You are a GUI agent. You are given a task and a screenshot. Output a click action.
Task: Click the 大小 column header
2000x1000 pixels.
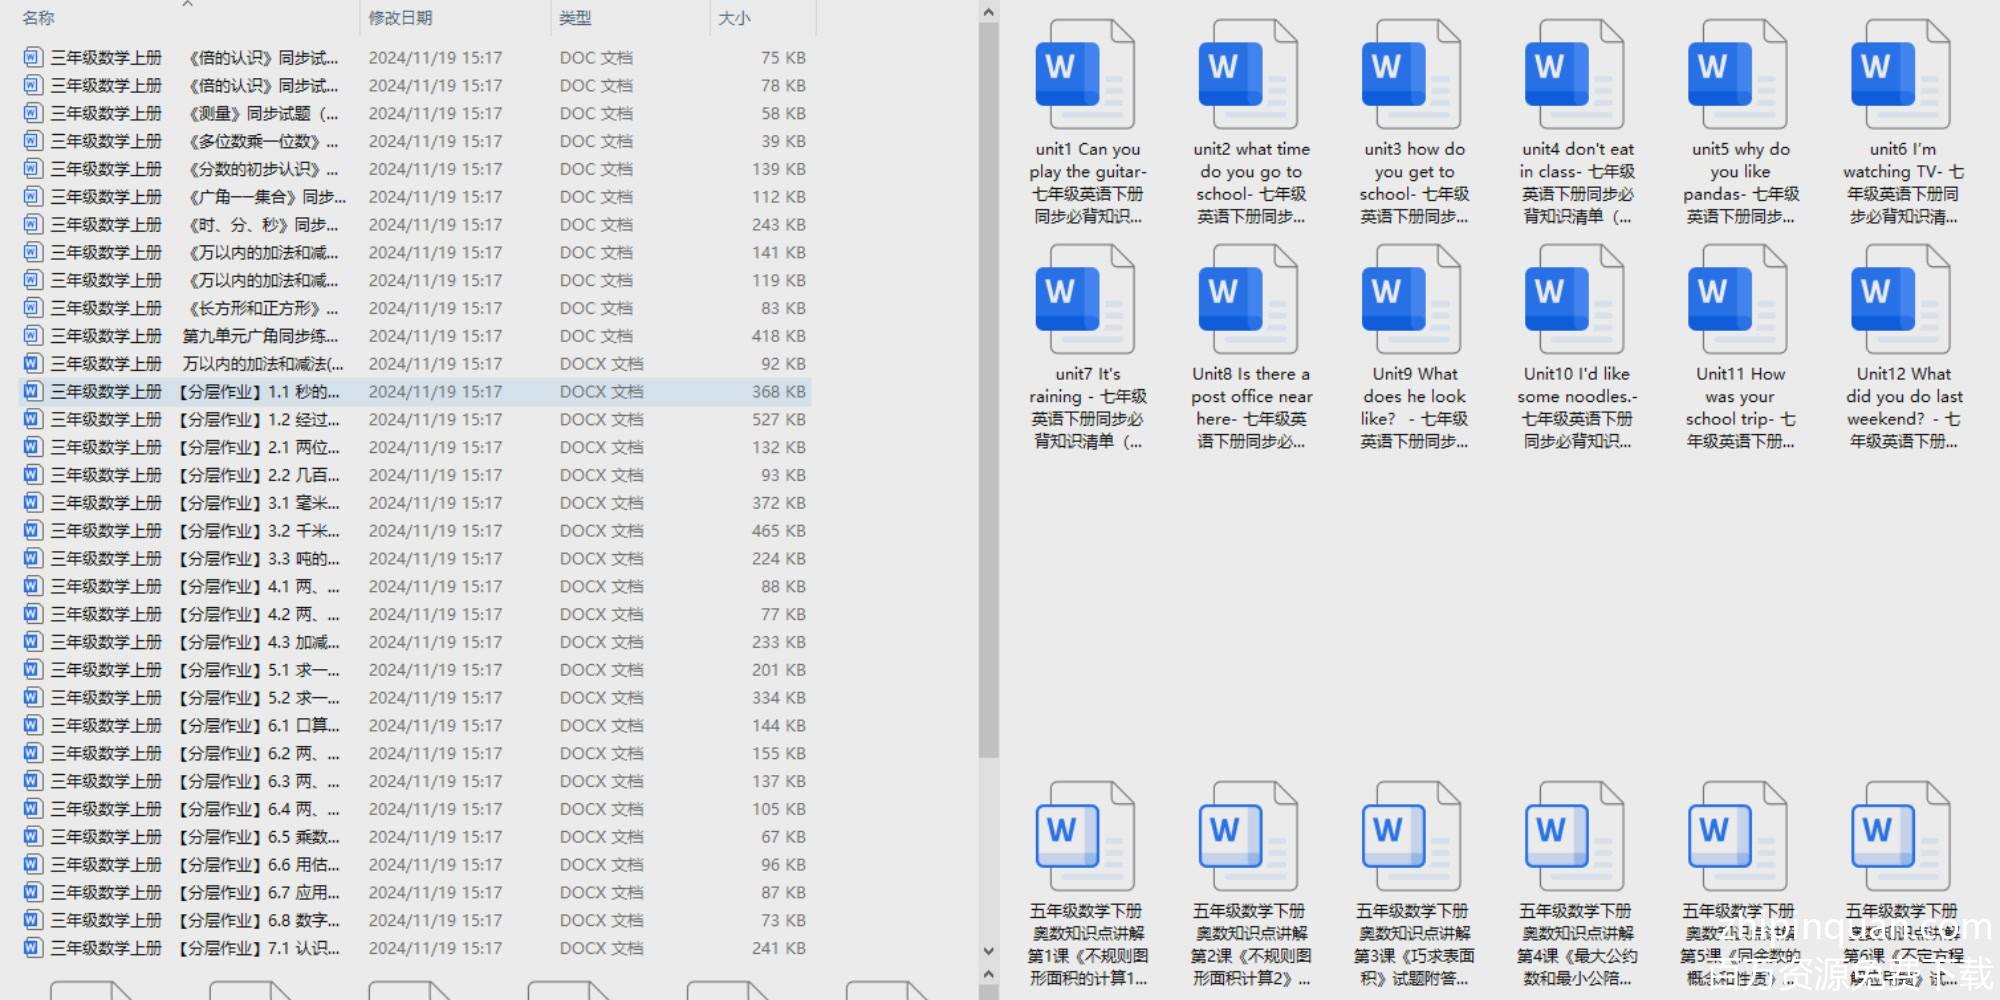point(734,18)
